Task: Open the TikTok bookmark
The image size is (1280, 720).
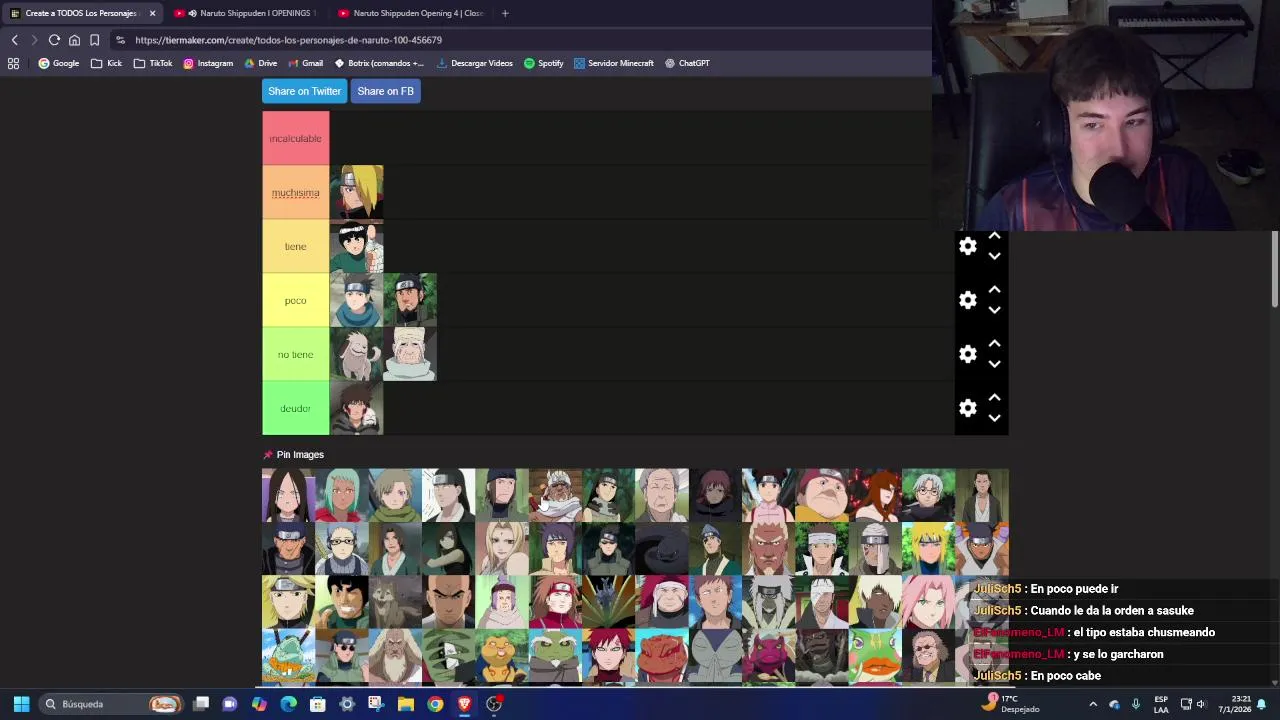Action: [x=153, y=63]
